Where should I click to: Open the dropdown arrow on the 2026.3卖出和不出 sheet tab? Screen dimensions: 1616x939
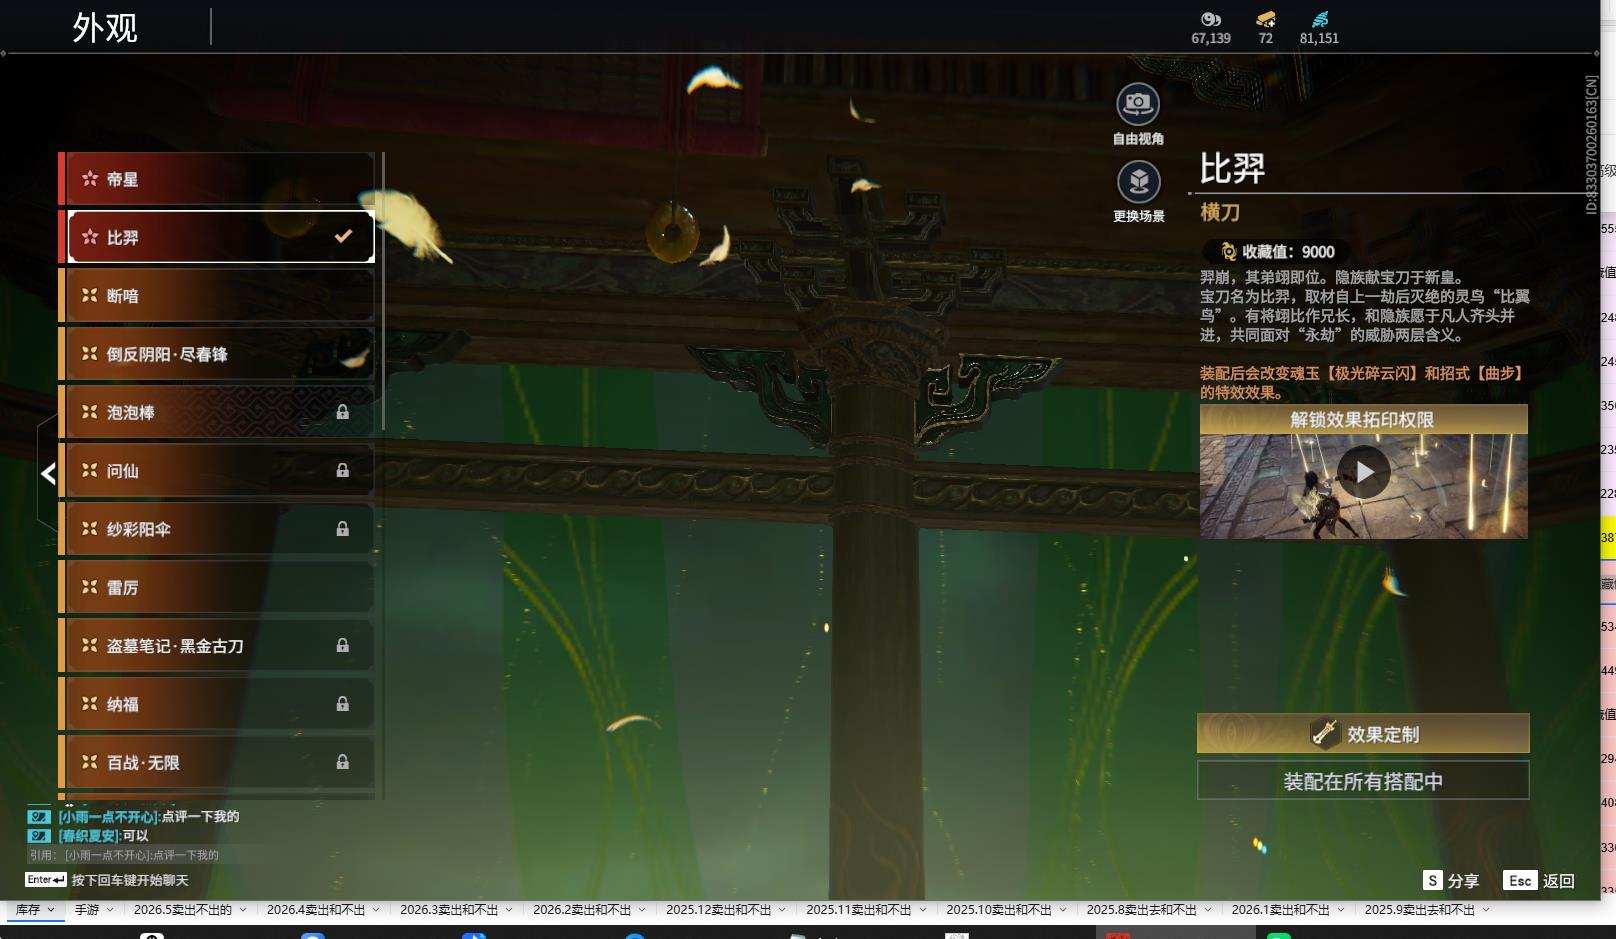(x=509, y=910)
